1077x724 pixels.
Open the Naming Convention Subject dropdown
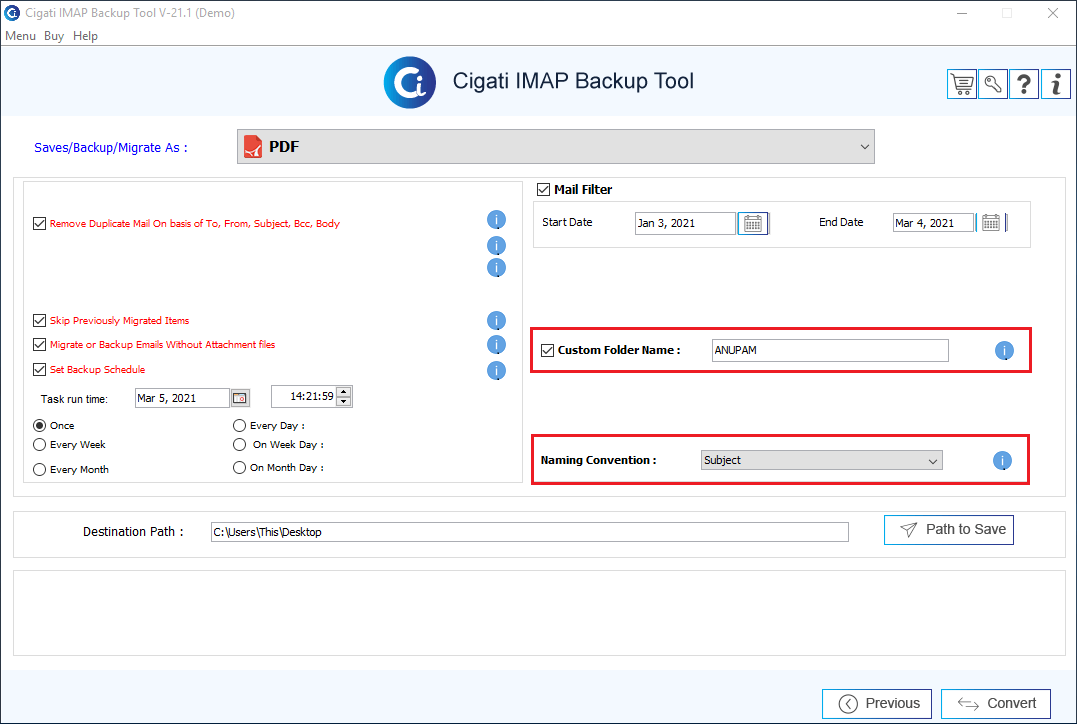pyautogui.click(x=821, y=460)
